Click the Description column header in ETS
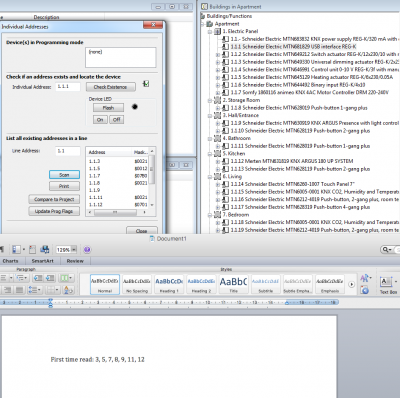The image size is (400, 398). click(x=46, y=17)
